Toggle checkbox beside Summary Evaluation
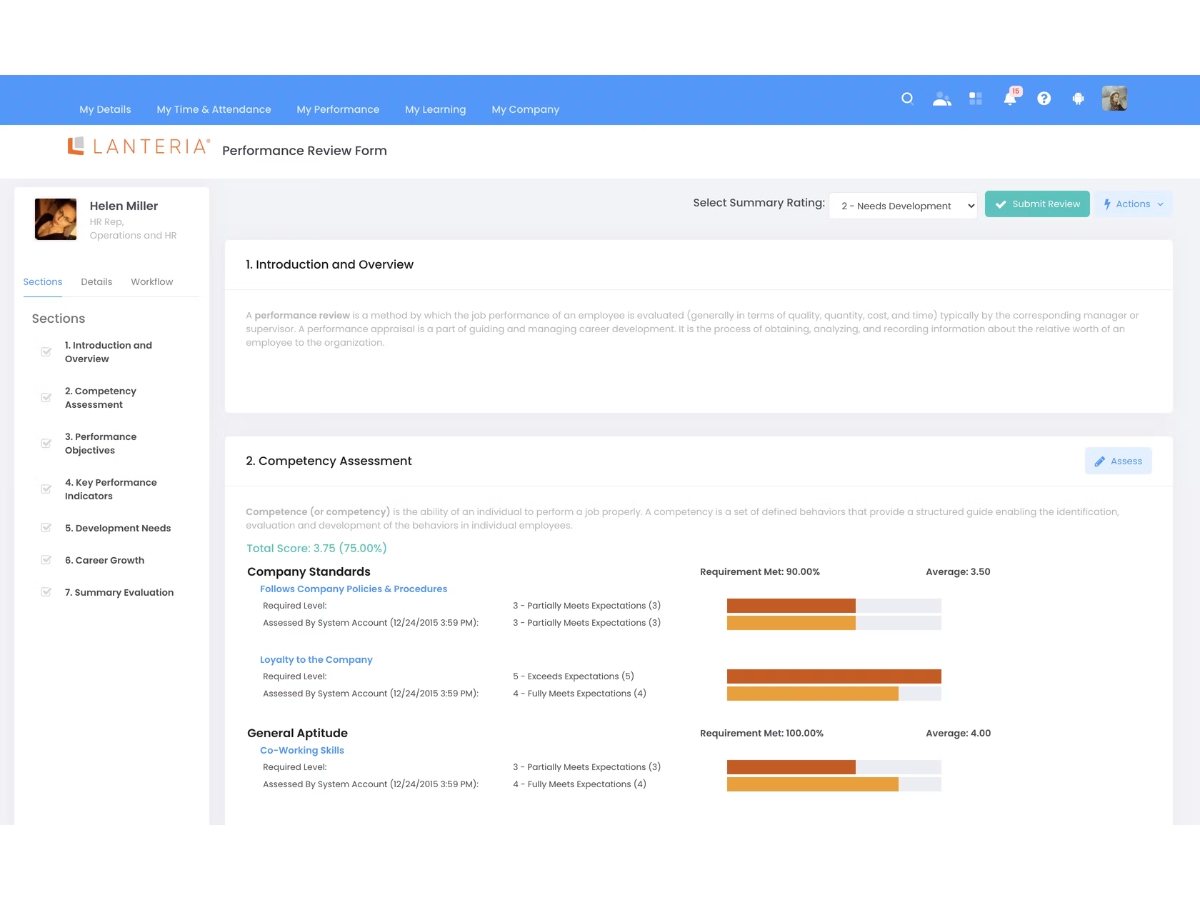Viewport: 1200px width, 900px height. [x=46, y=592]
